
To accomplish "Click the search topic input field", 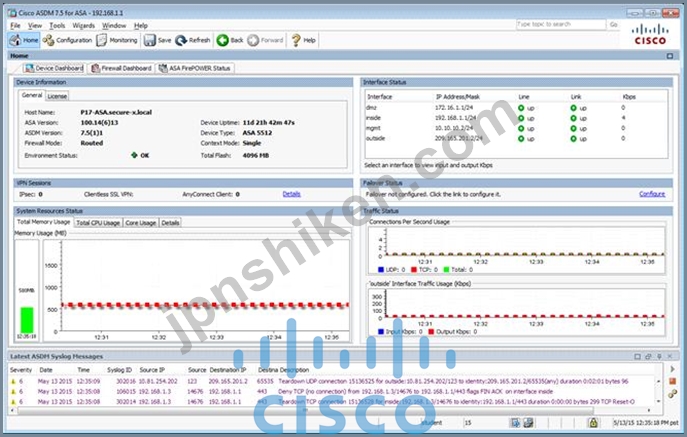I will [x=561, y=25].
